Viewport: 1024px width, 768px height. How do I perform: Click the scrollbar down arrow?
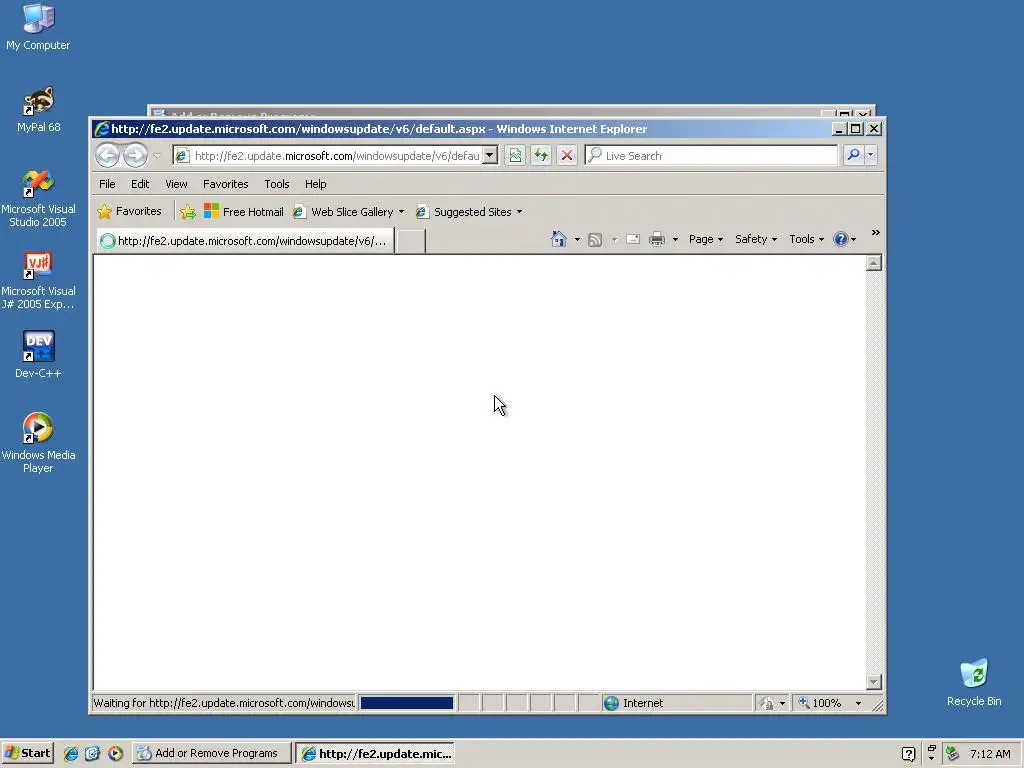click(874, 682)
